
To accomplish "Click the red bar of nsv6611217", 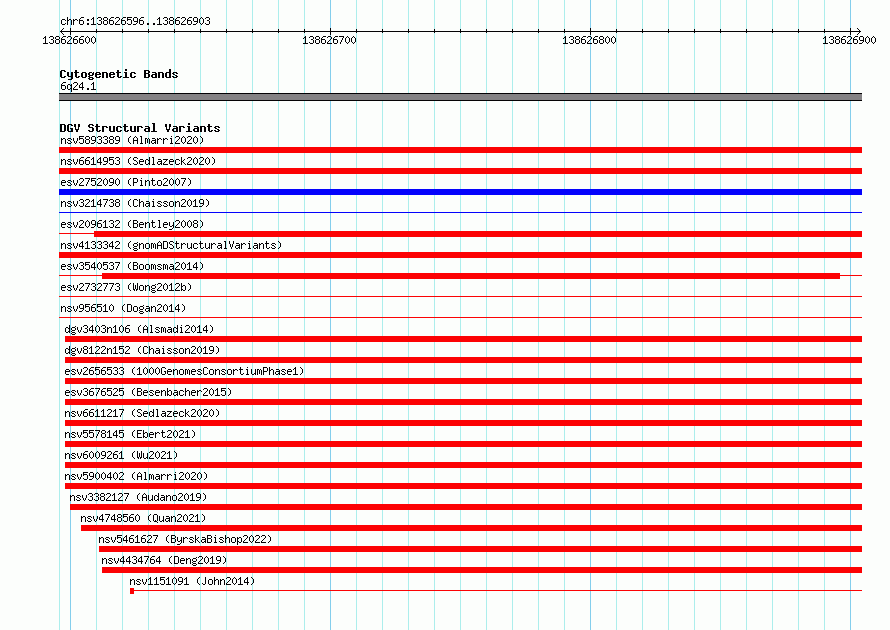I will (463, 423).
